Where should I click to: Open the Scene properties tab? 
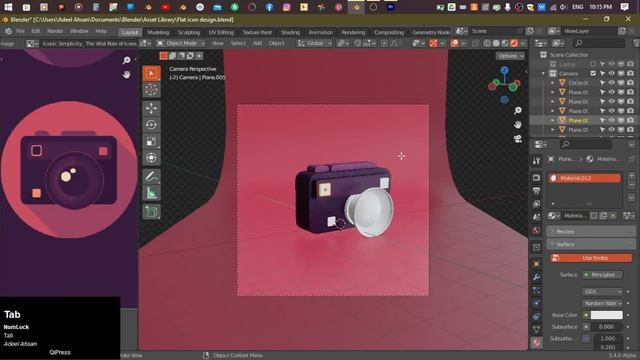tap(536, 217)
